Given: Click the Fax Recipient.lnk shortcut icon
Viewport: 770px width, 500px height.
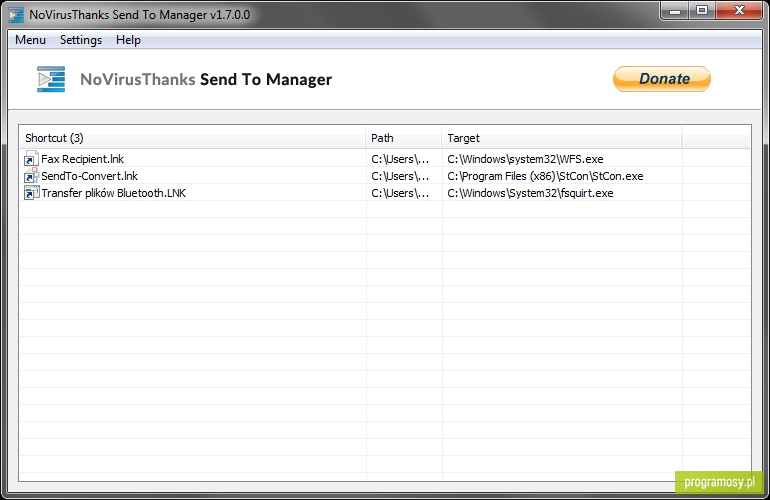Looking at the screenshot, I should pos(31,159).
